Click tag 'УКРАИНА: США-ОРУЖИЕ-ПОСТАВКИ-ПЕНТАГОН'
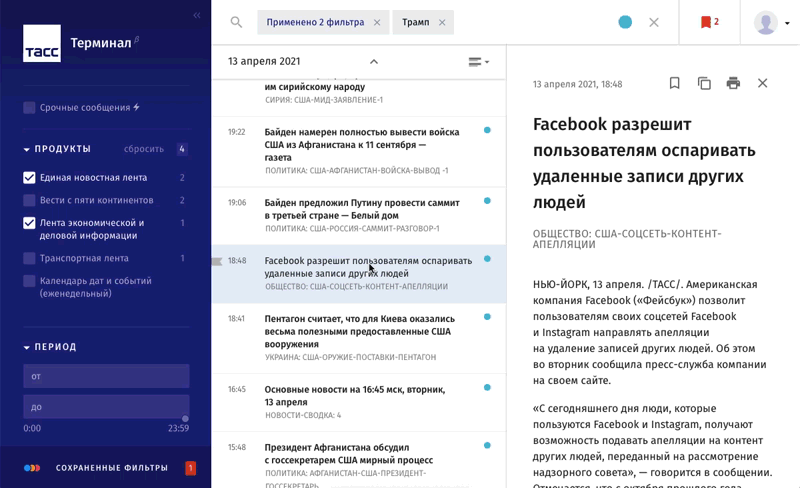This screenshot has width=800, height=488. click(x=351, y=357)
